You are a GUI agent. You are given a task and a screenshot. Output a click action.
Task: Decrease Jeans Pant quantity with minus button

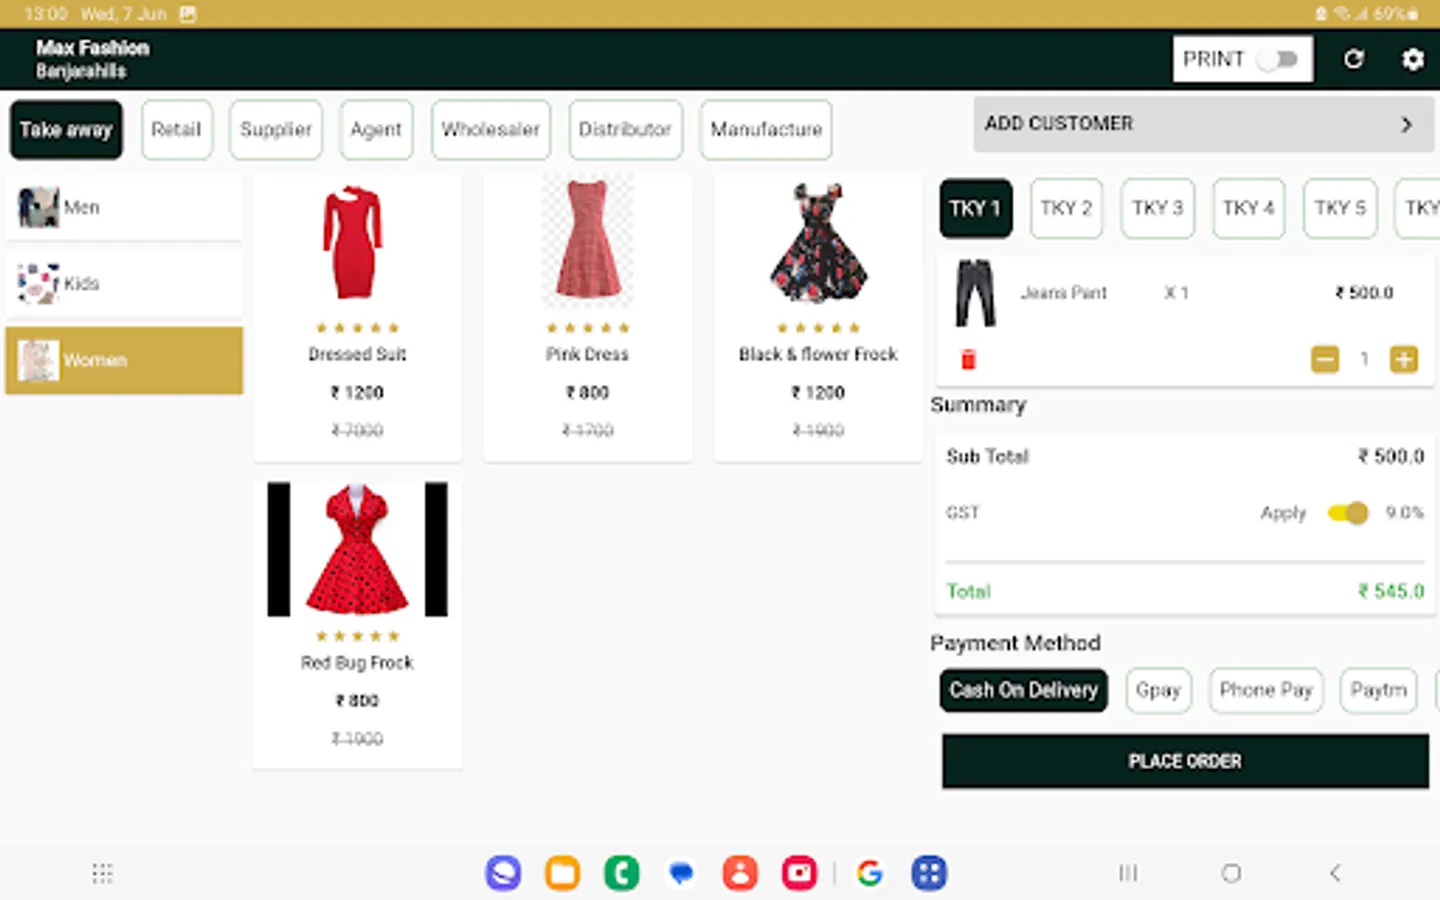click(x=1325, y=359)
